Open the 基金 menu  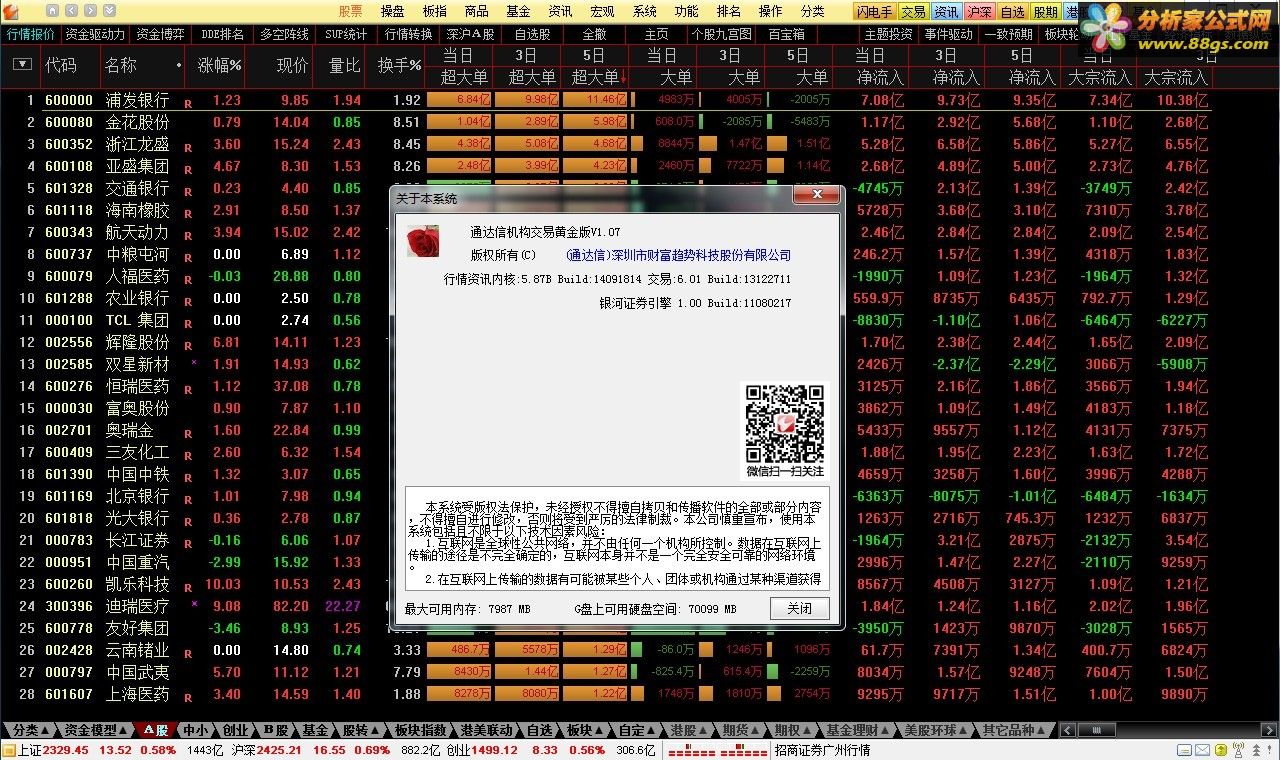[518, 11]
